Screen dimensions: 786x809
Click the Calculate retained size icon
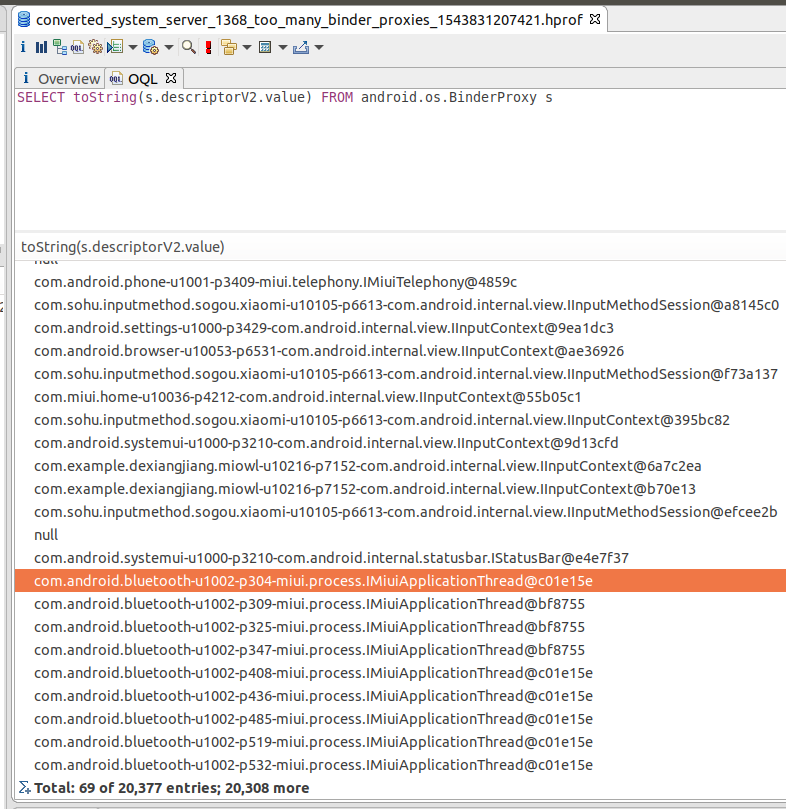point(265,47)
